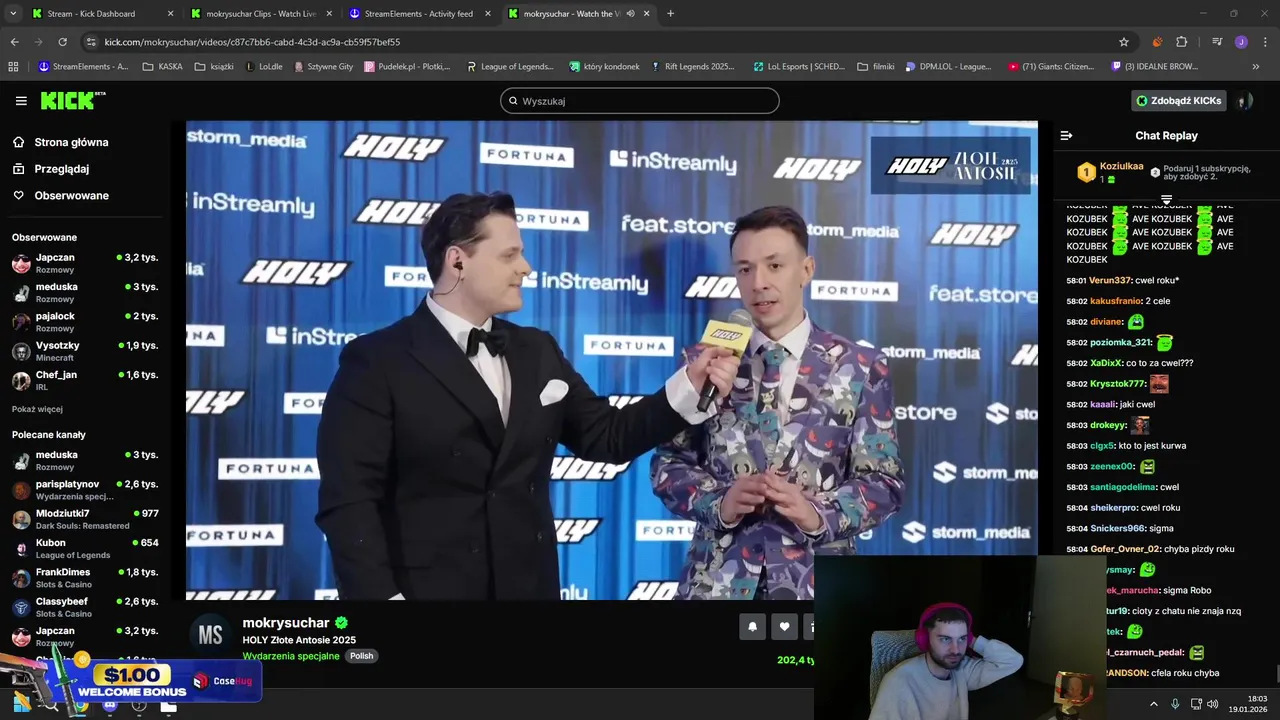Click the Polish language tag
Screen dimensions: 1280x720
point(361,656)
